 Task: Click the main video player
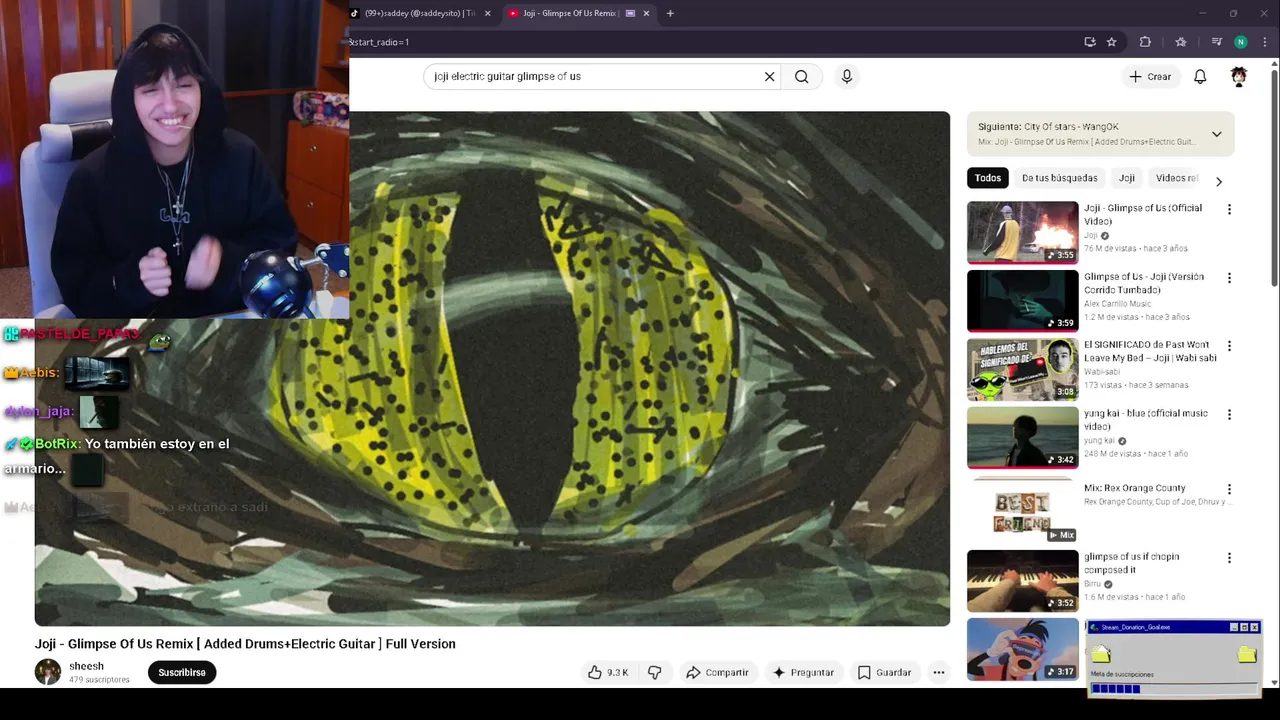click(x=492, y=368)
